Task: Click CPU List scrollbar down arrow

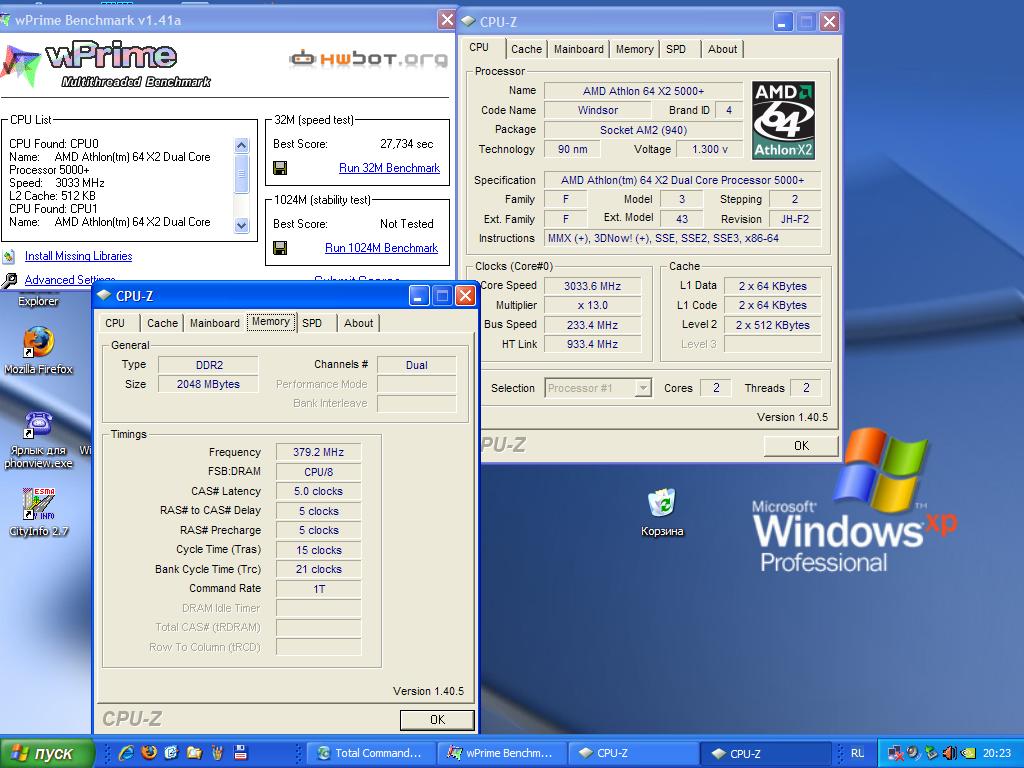Action: [242, 225]
